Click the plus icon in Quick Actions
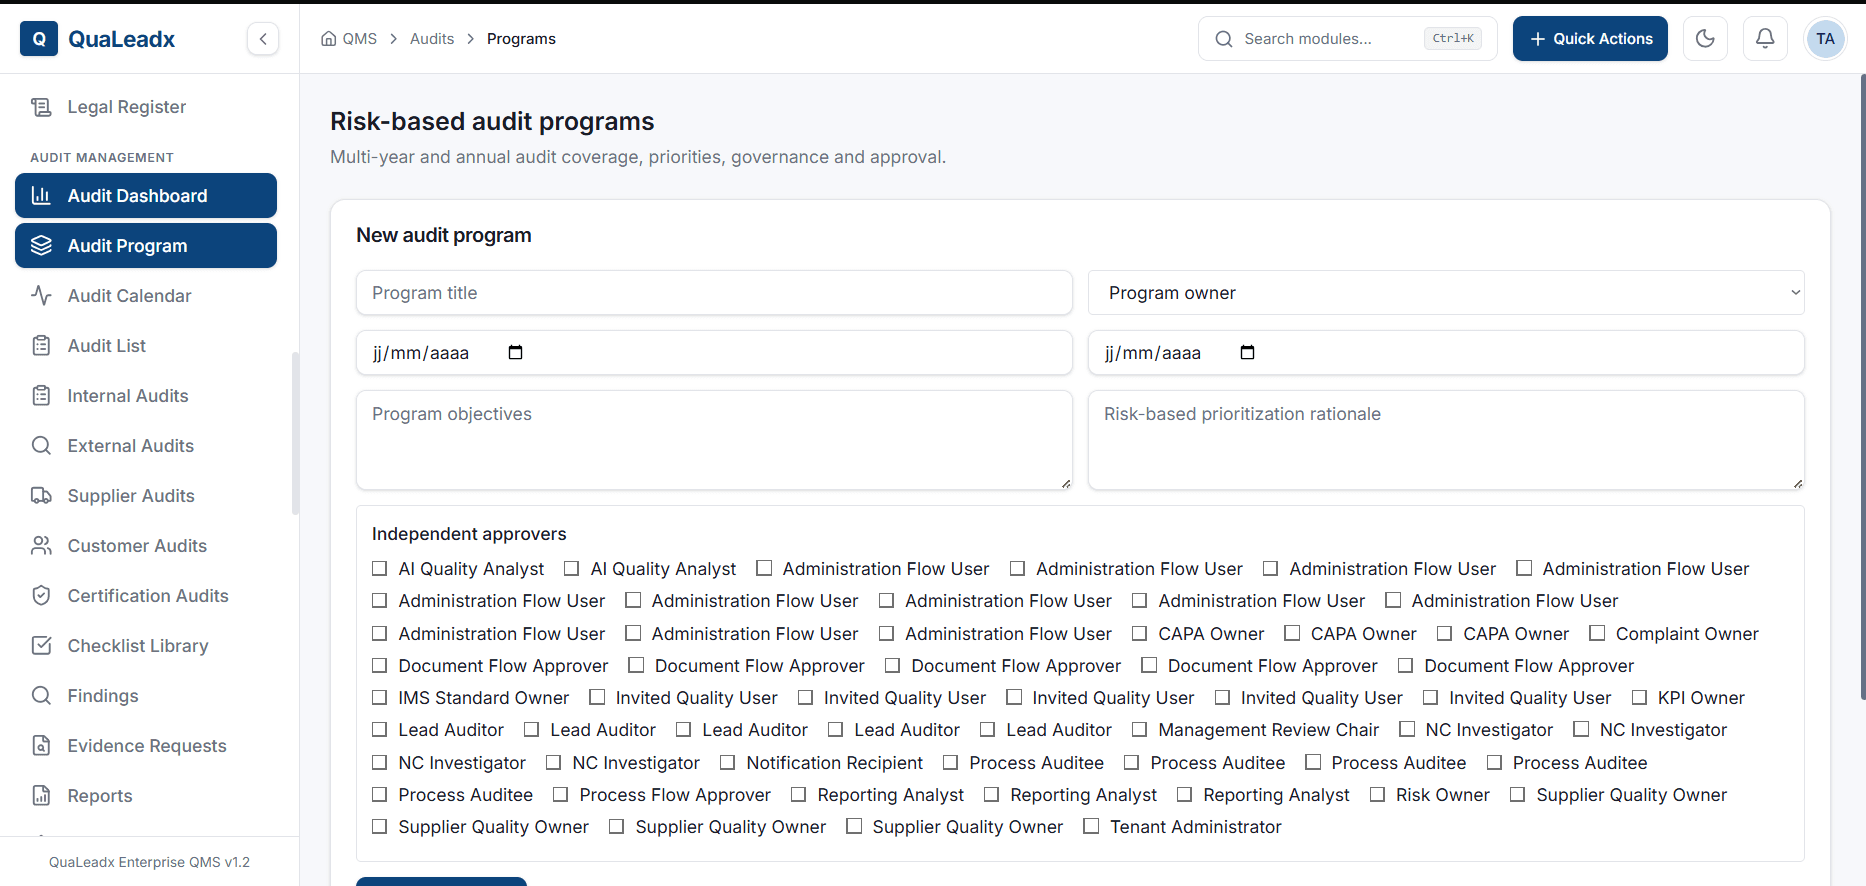1866x886 pixels. tap(1538, 39)
